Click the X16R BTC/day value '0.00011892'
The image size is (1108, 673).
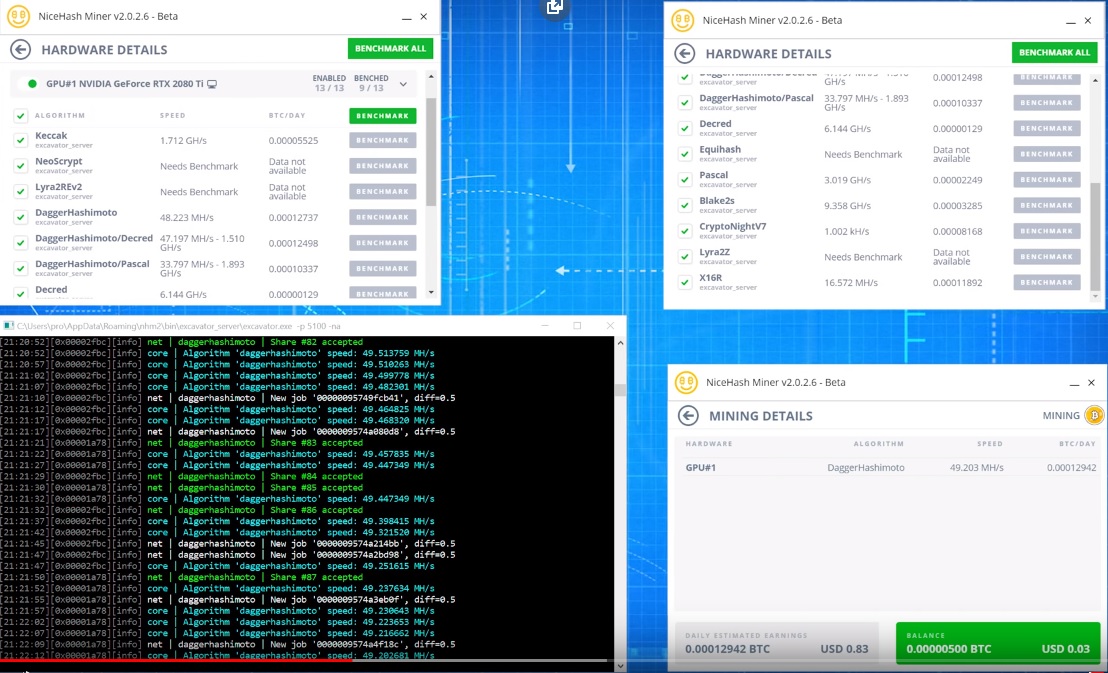(x=957, y=283)
